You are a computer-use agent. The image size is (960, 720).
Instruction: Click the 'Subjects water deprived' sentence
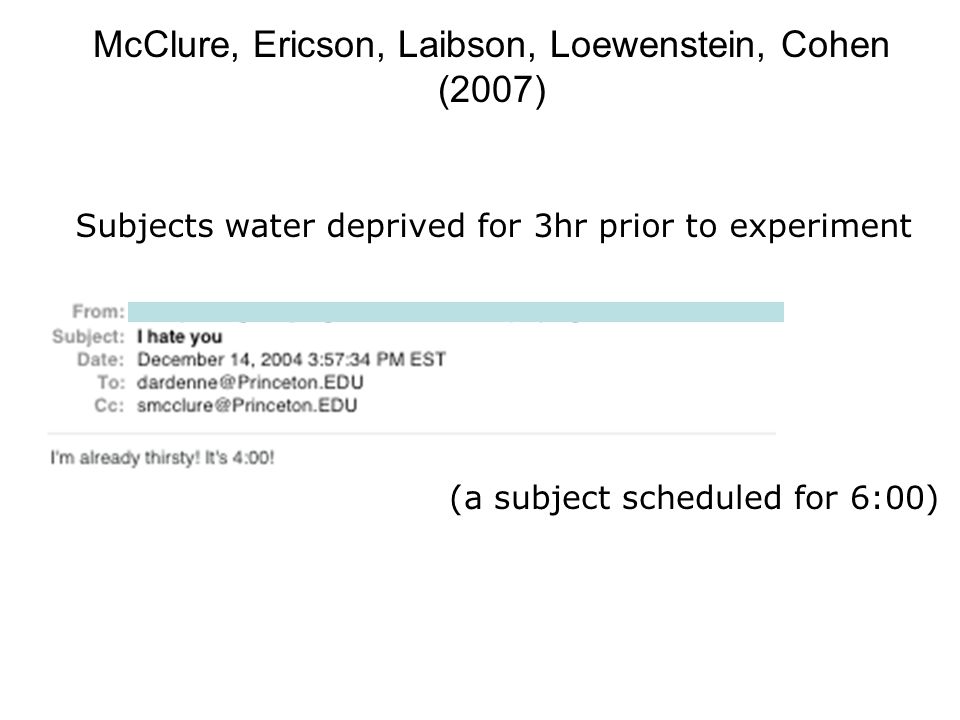point(493,227)
